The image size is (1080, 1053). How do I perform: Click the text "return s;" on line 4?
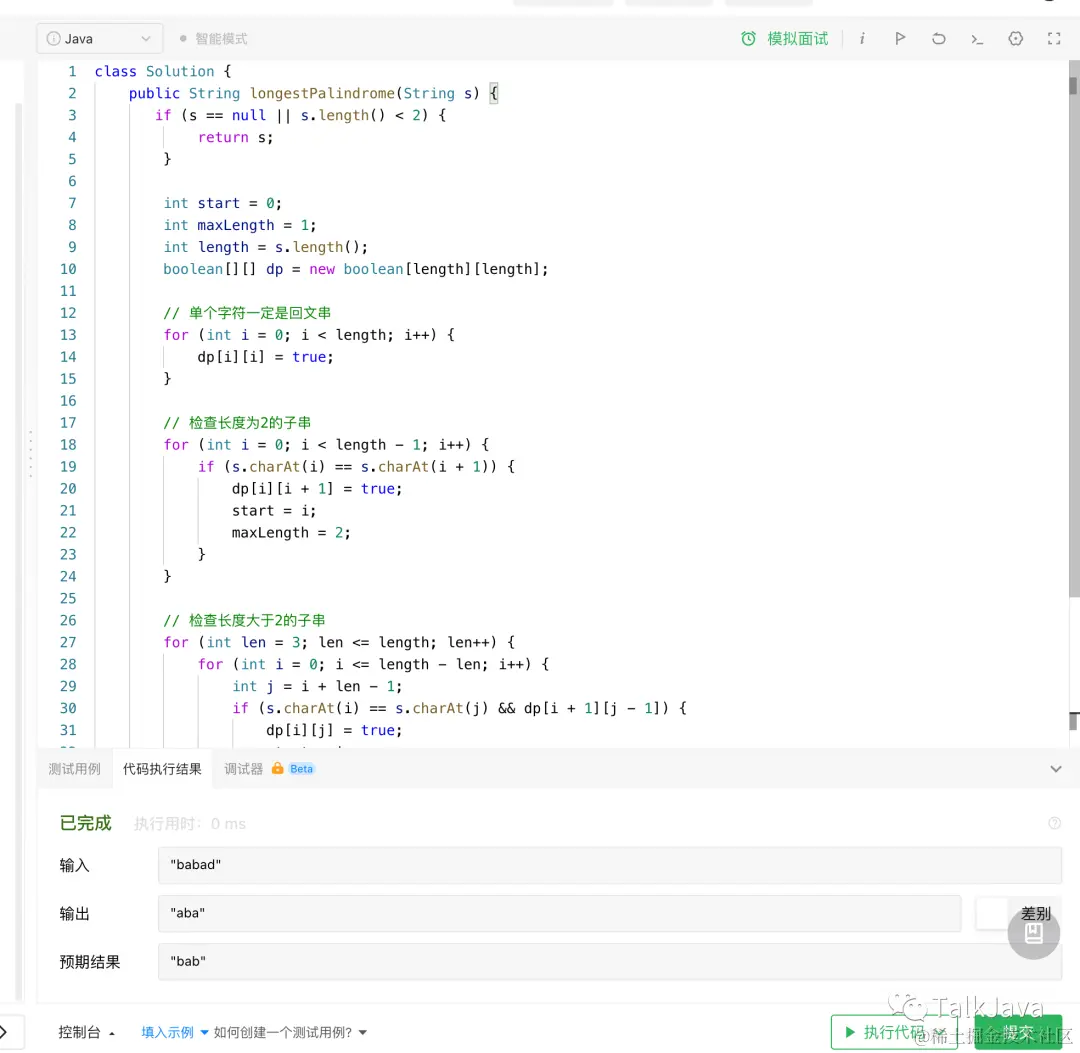[x=235, y=137]
